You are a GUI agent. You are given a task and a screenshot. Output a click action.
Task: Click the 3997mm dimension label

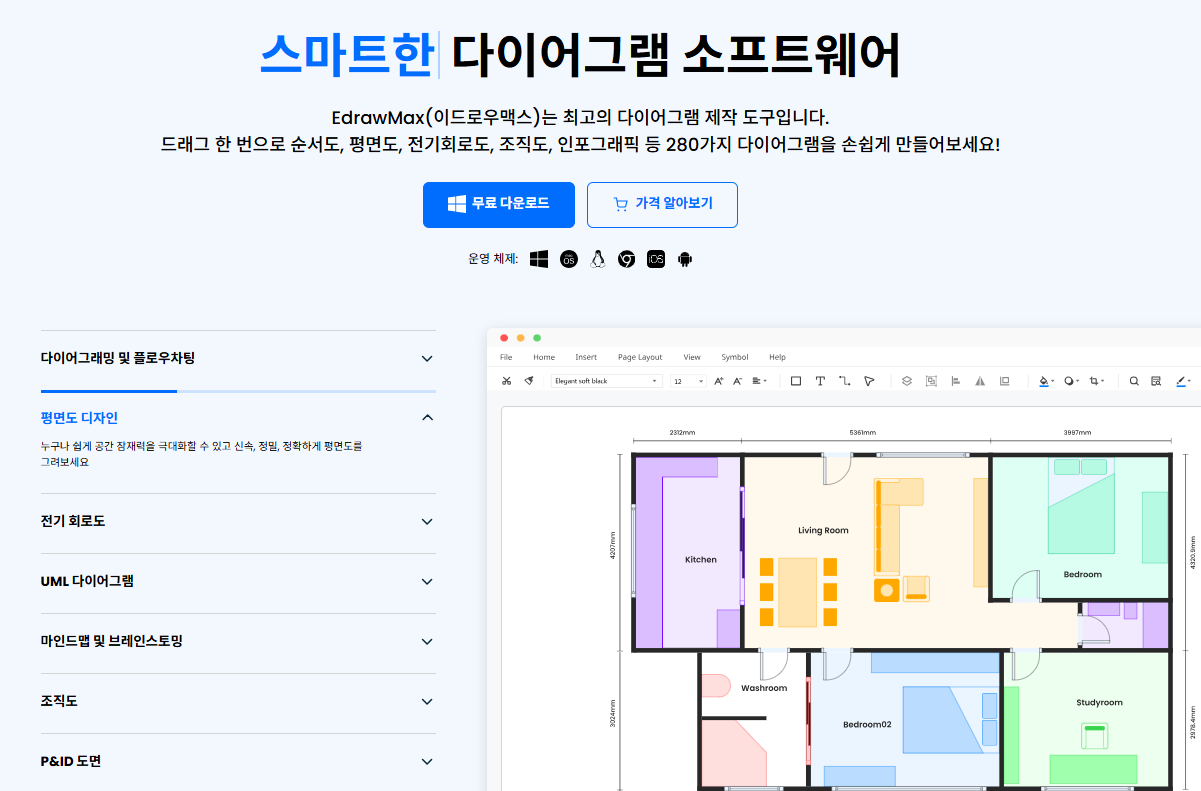tap(1077, 432)
